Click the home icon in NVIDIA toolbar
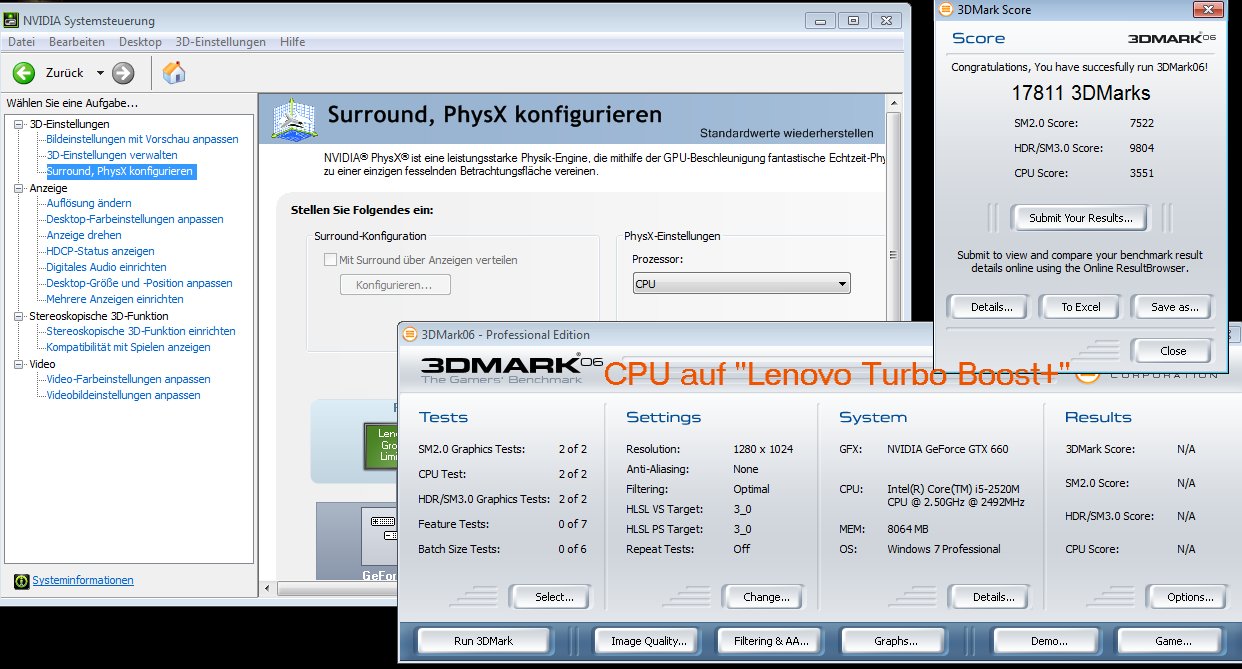 click(x=174, y=72)
